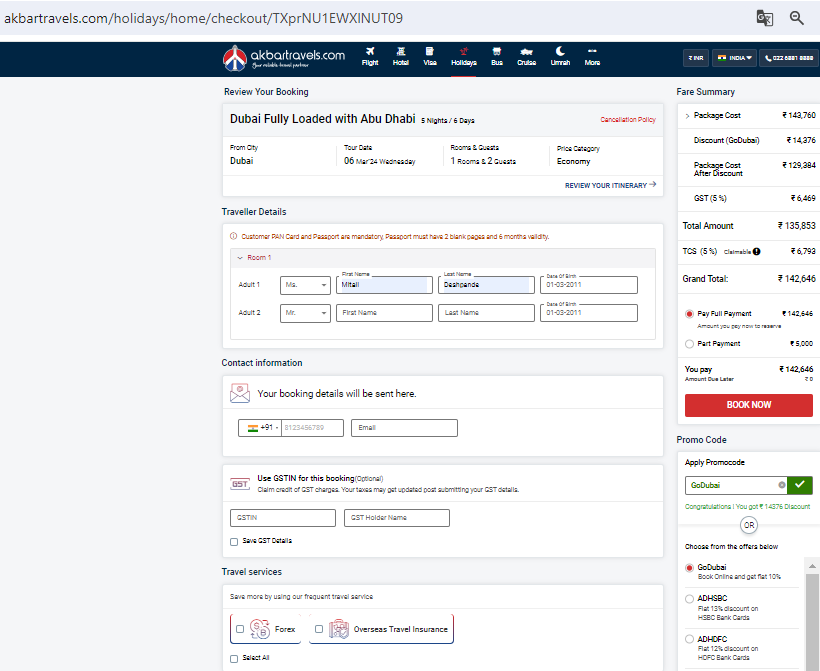Click the mobile number field
Image resolution: width=820 pixels, height=671 pixels.
coord(312,428)
